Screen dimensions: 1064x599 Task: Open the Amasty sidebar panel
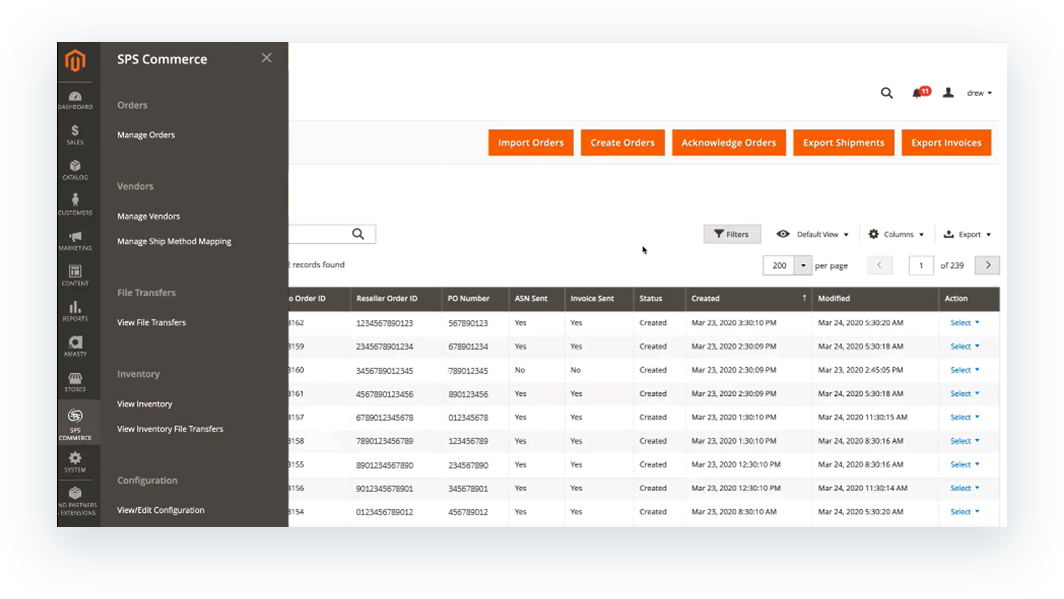[76, 348]
